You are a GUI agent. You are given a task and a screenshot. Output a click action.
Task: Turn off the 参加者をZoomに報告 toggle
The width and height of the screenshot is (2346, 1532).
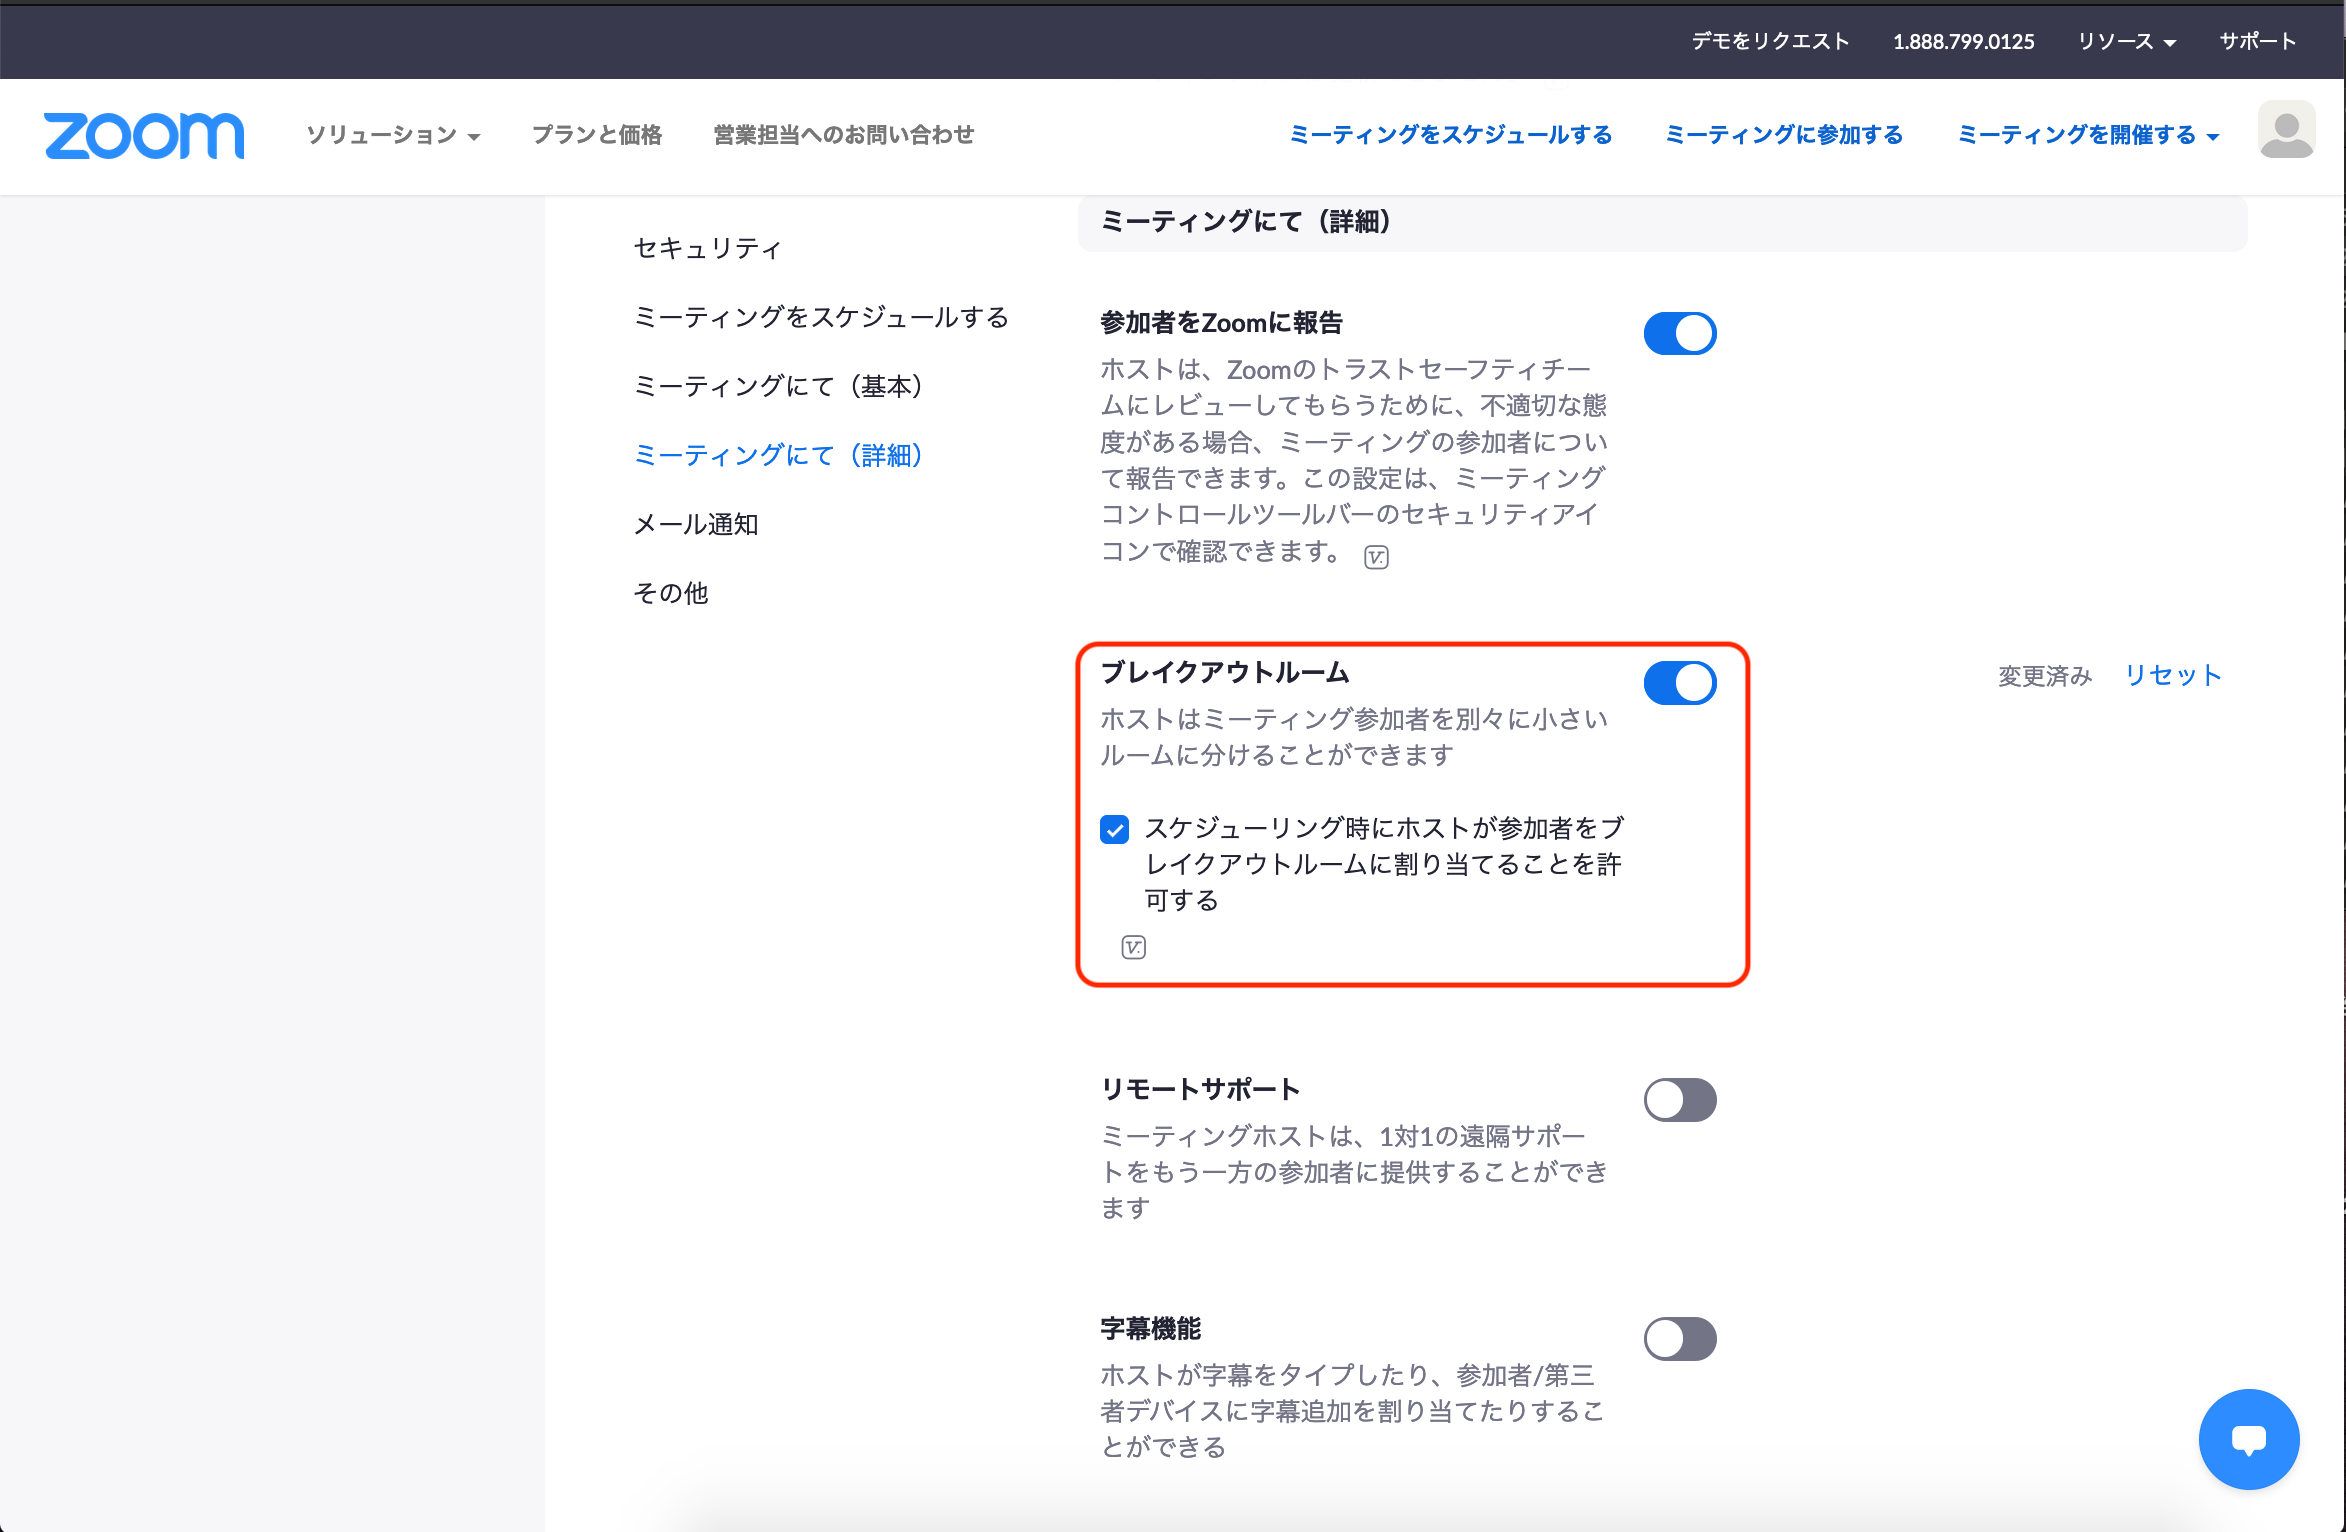(1680, 333)
